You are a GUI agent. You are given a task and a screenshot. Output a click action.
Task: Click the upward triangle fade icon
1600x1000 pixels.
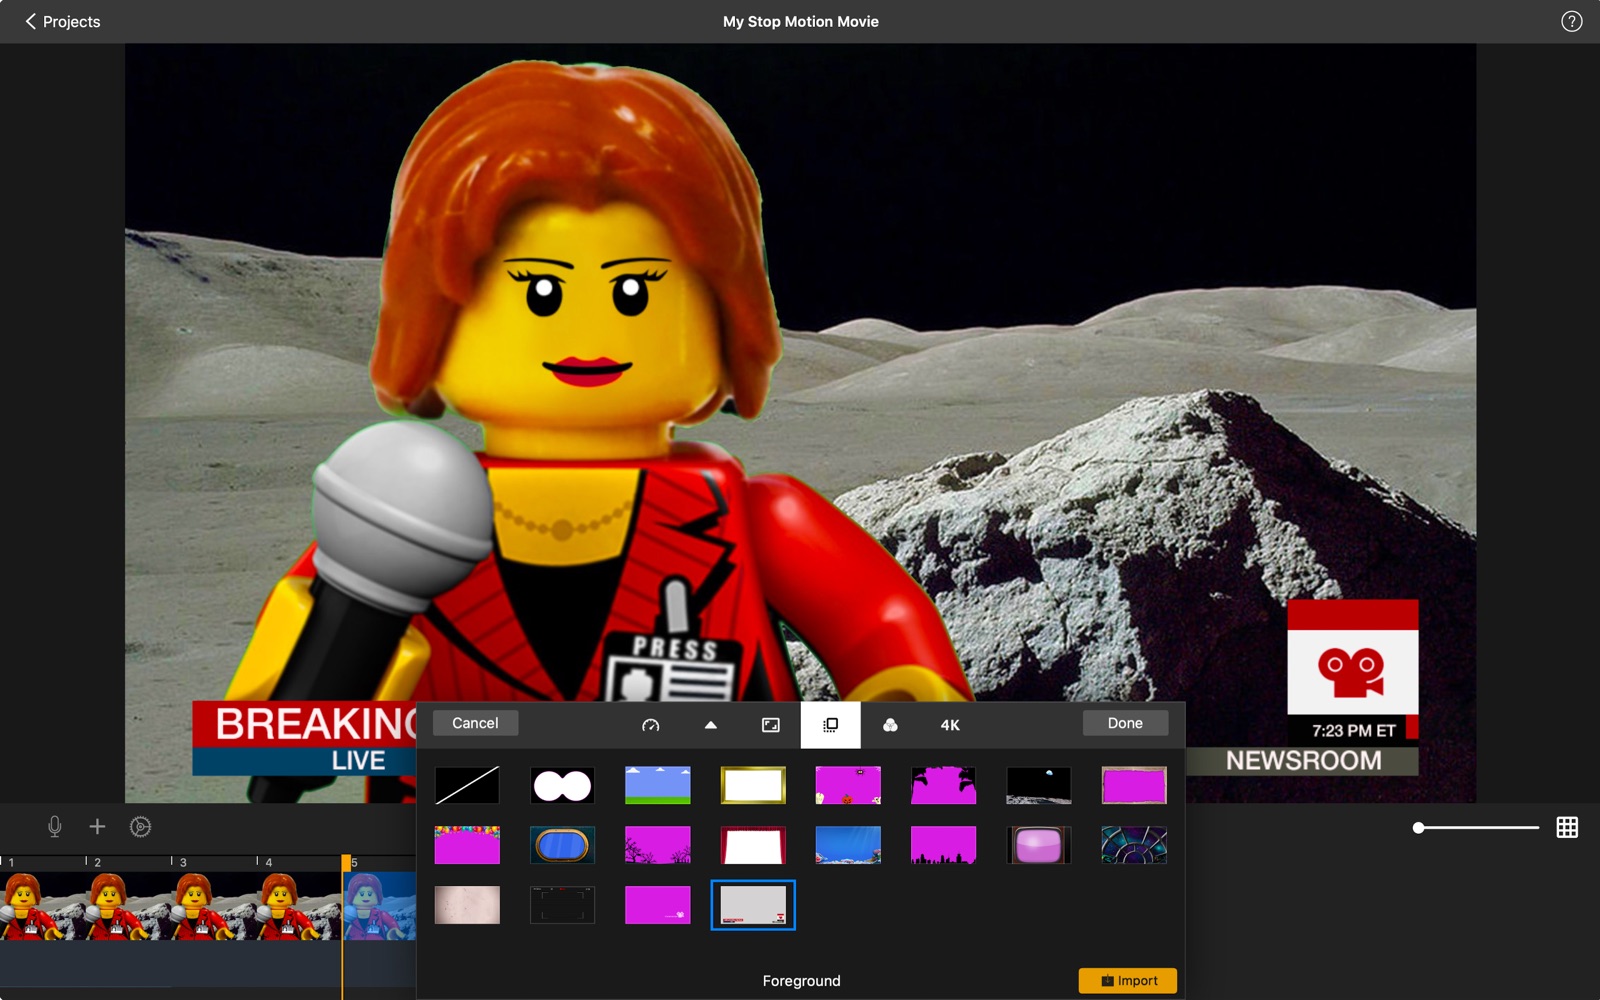click(711, 725)
